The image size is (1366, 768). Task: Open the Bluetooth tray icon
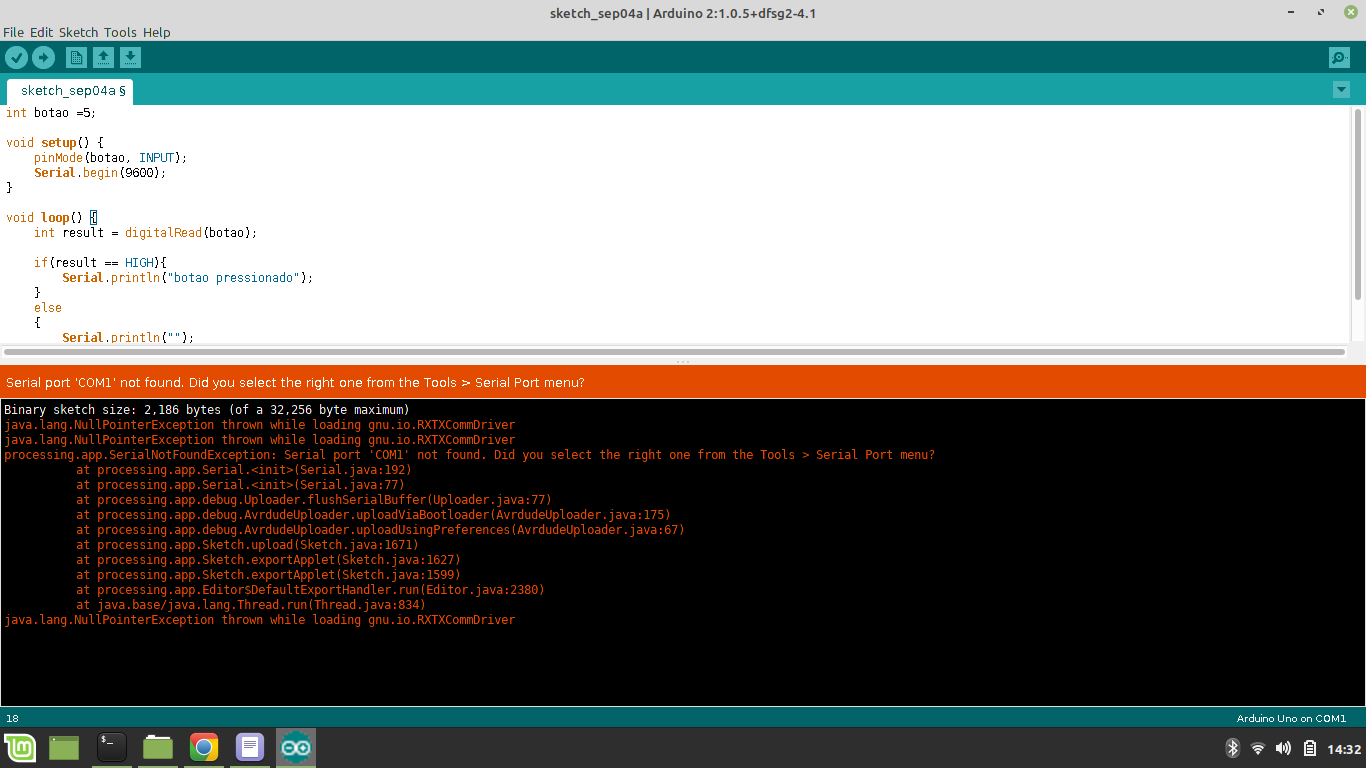(1233, 748)
